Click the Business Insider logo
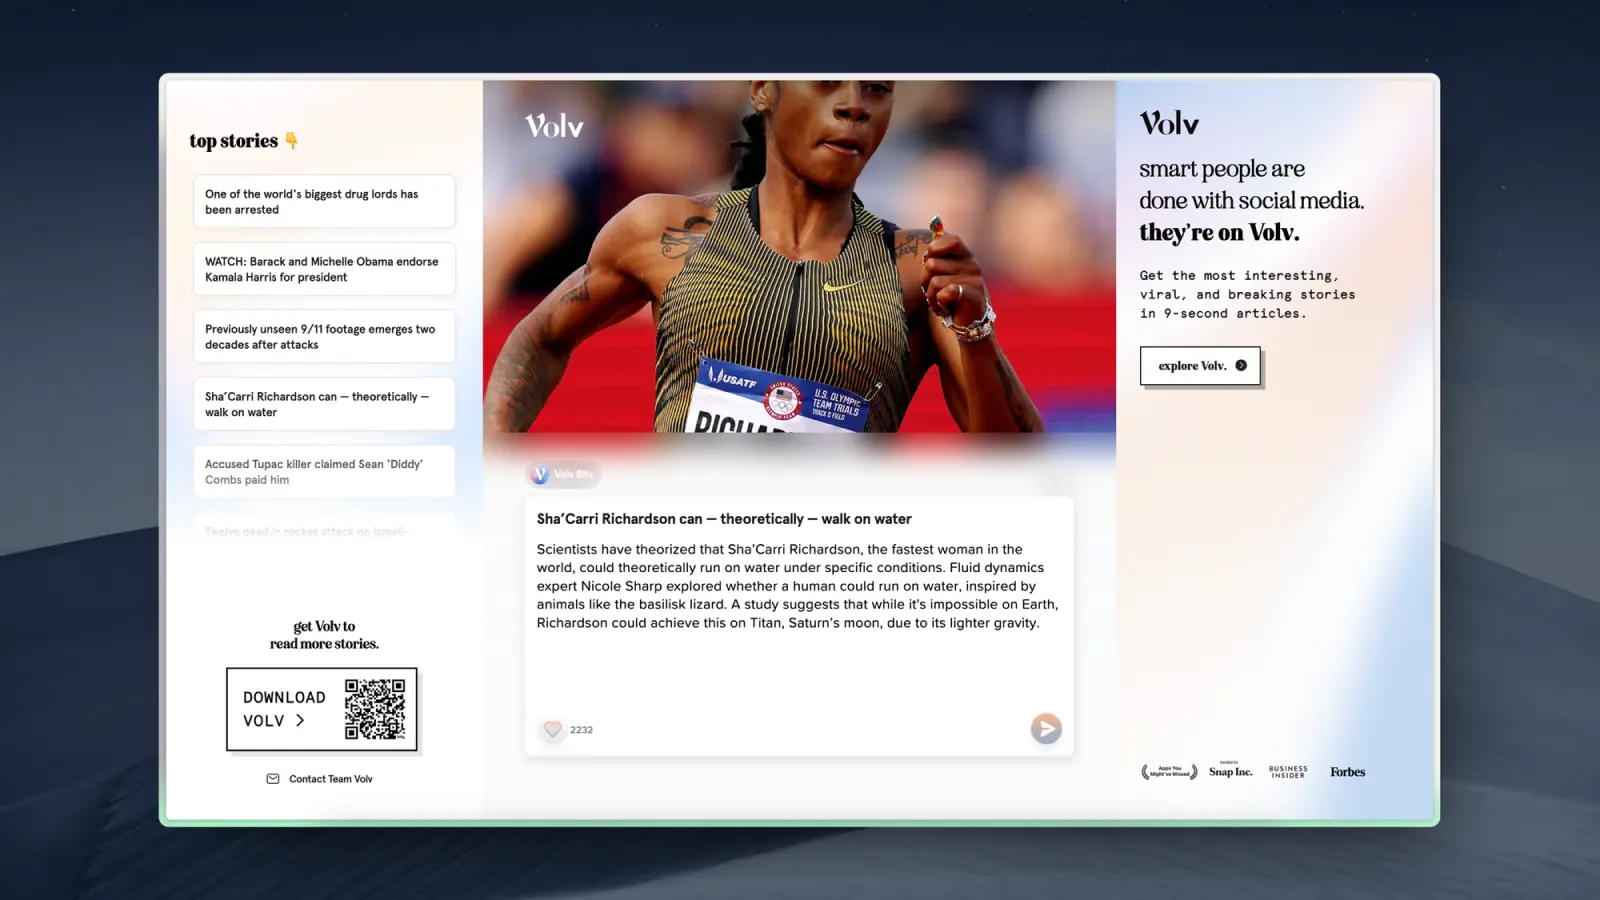This screenshot has height=900, width=1600. [1288, 772]
